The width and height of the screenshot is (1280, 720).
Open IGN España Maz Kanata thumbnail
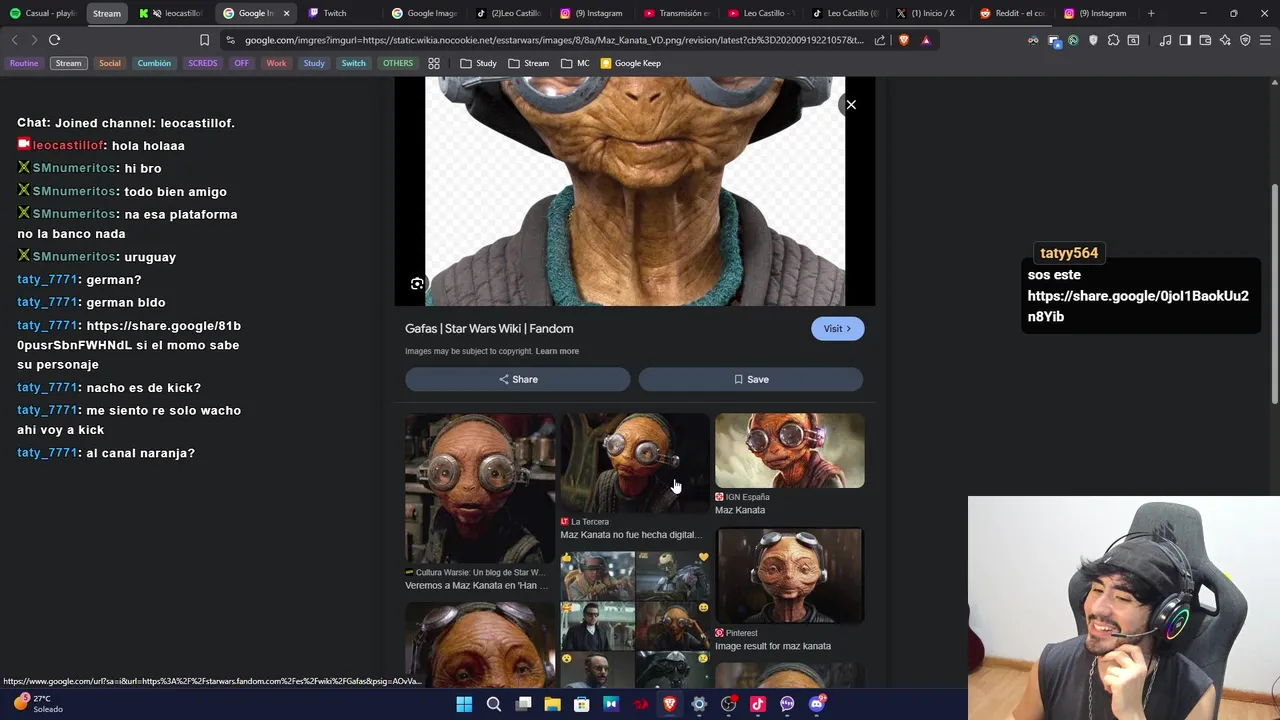click(x=790, y=451)
